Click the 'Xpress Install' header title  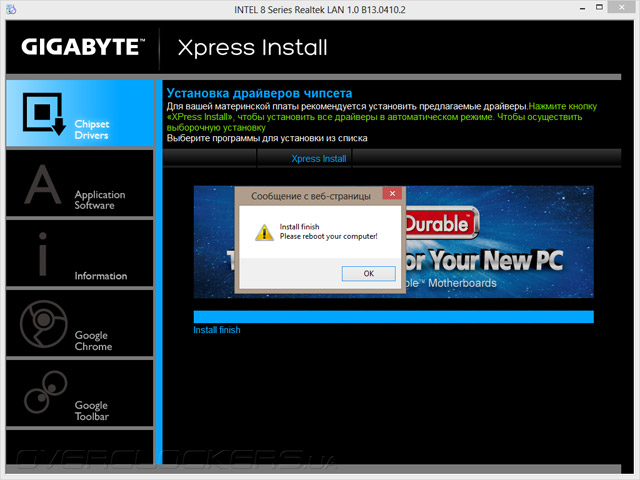253,48
